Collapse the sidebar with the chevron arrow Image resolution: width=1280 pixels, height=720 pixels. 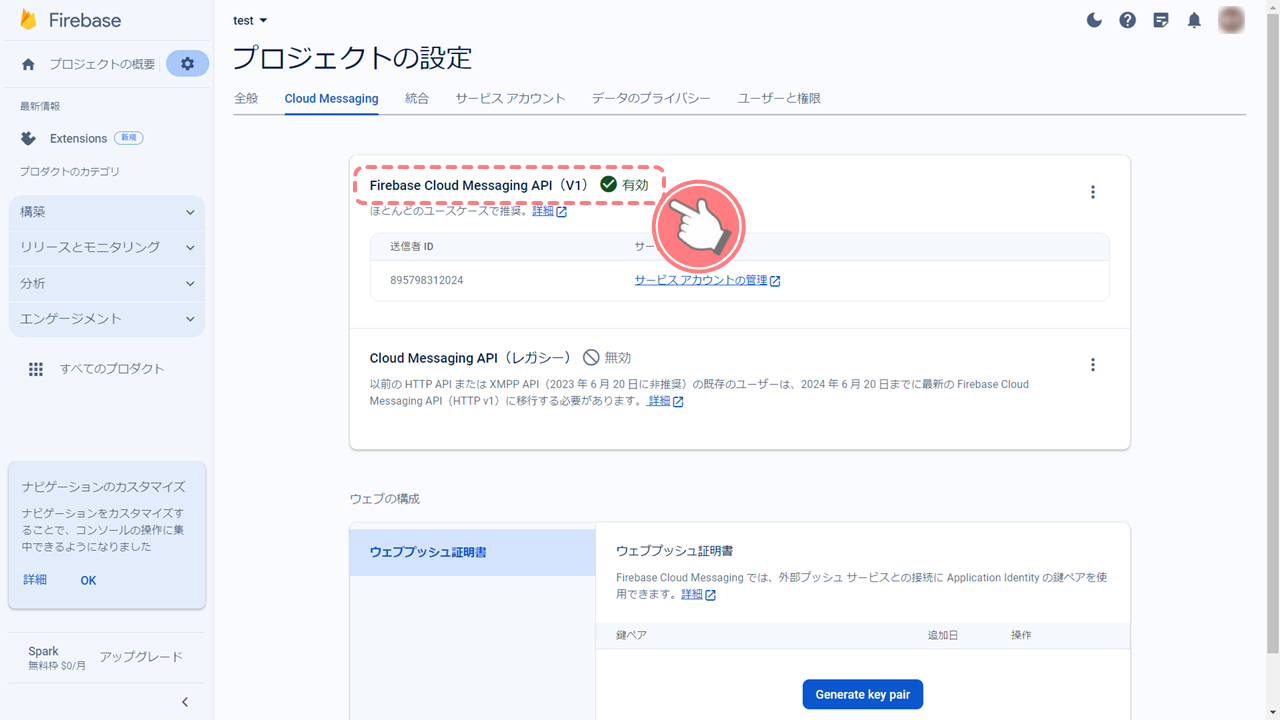click(x=184, y=702)
